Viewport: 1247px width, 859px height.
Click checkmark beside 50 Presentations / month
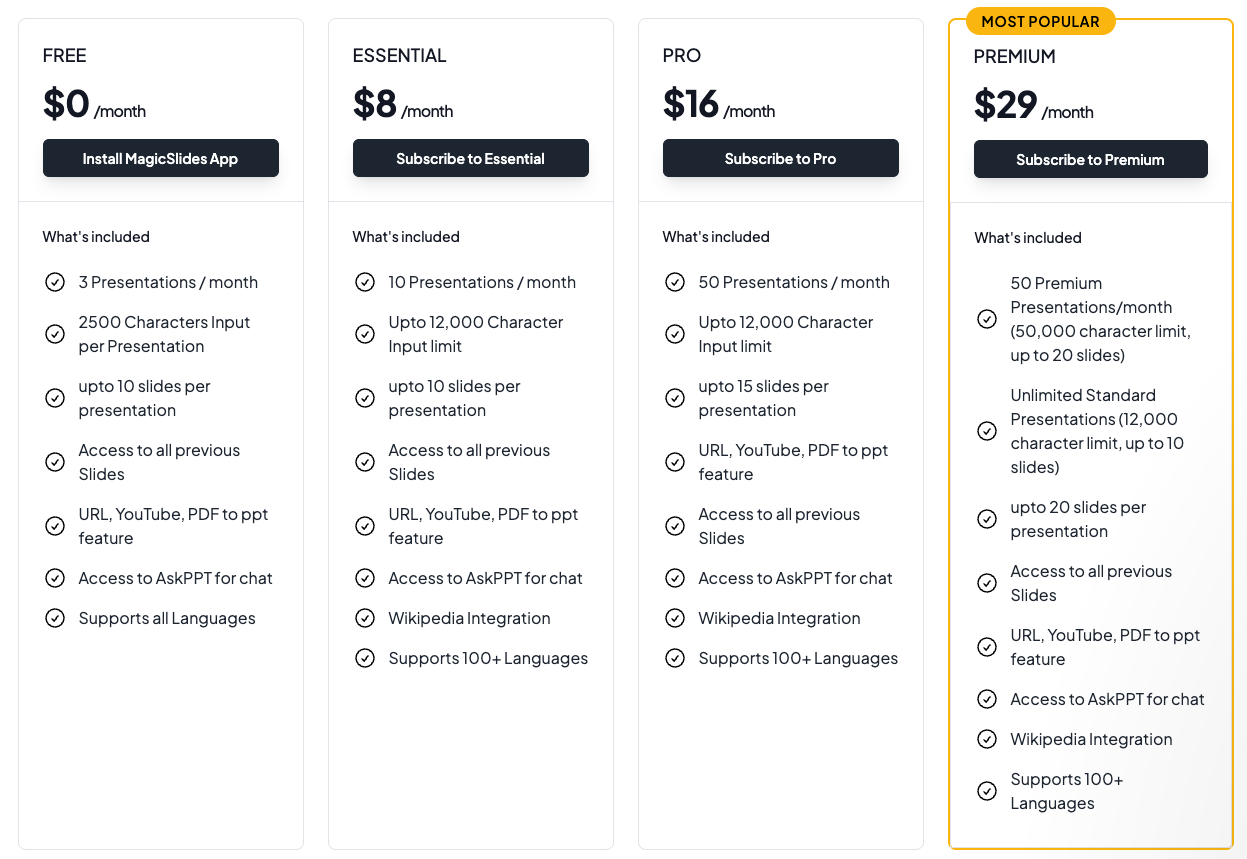pyautogui.click(x=675, y=282)
